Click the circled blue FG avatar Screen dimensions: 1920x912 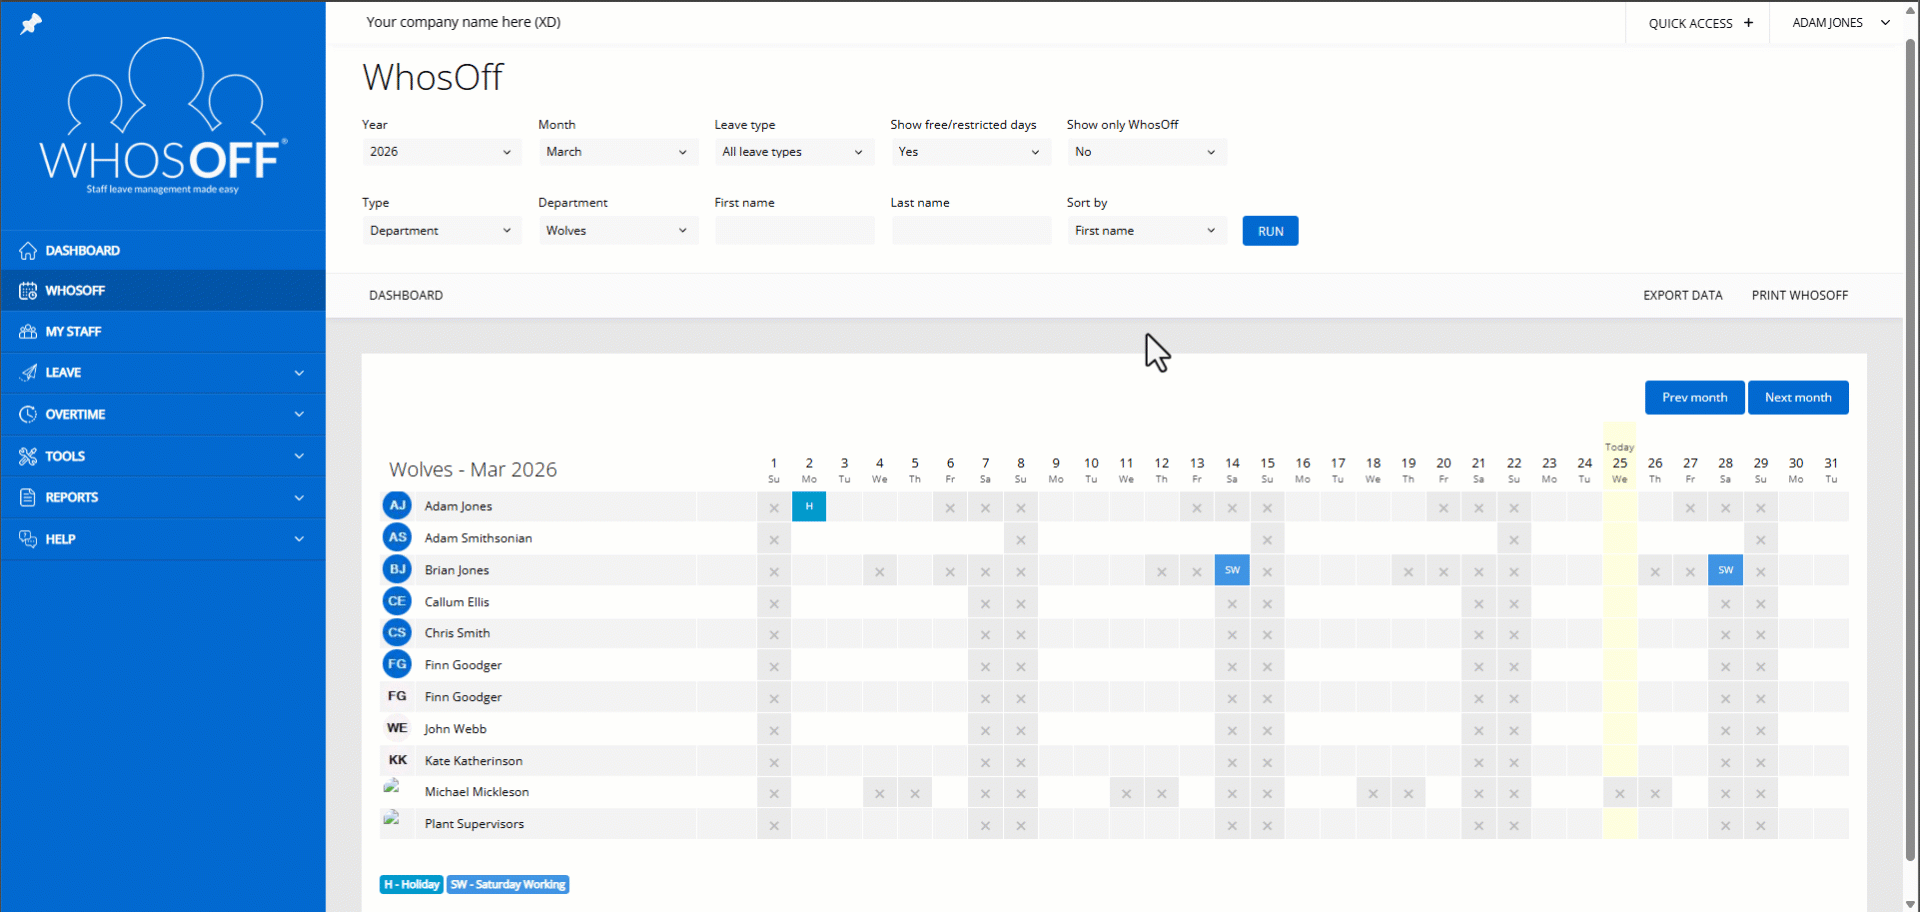point(397,664)
